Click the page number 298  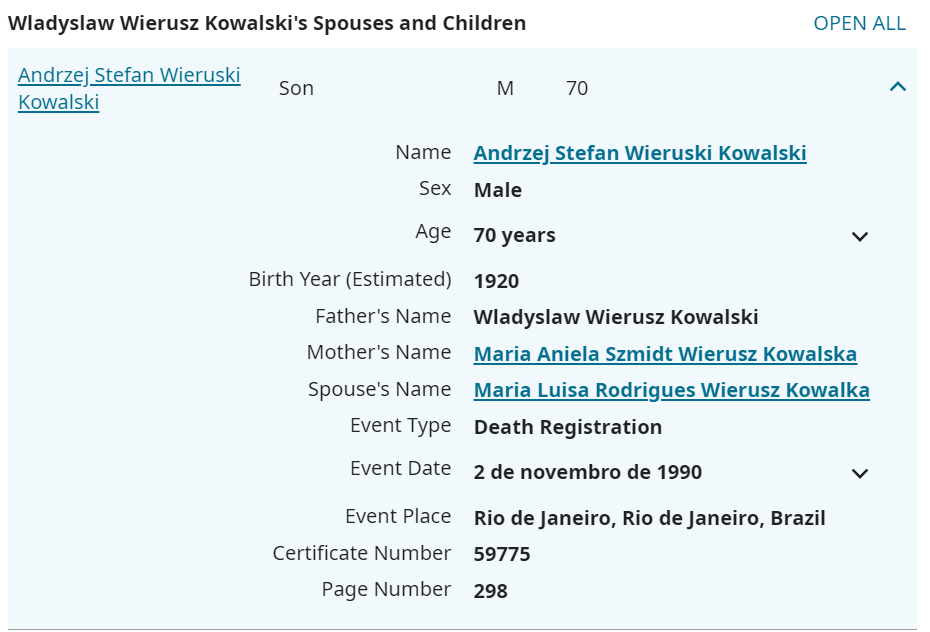[490, 590]
